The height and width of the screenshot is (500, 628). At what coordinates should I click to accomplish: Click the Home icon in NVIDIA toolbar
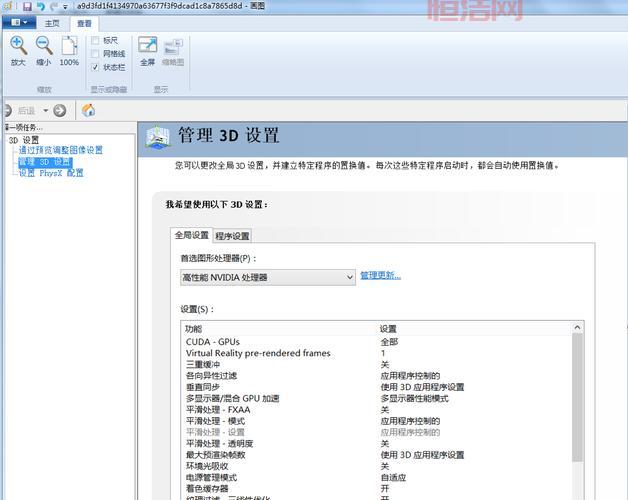click(x=88, y=110)
